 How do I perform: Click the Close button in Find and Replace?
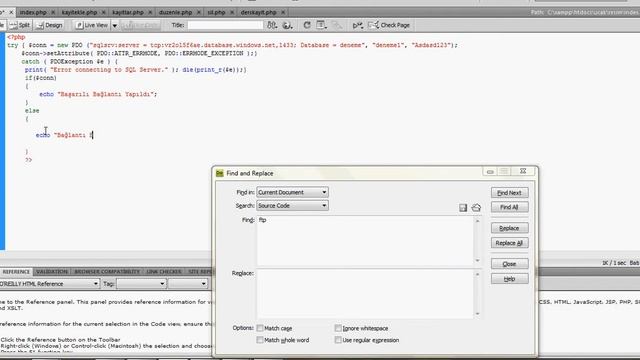pos(509,264)
